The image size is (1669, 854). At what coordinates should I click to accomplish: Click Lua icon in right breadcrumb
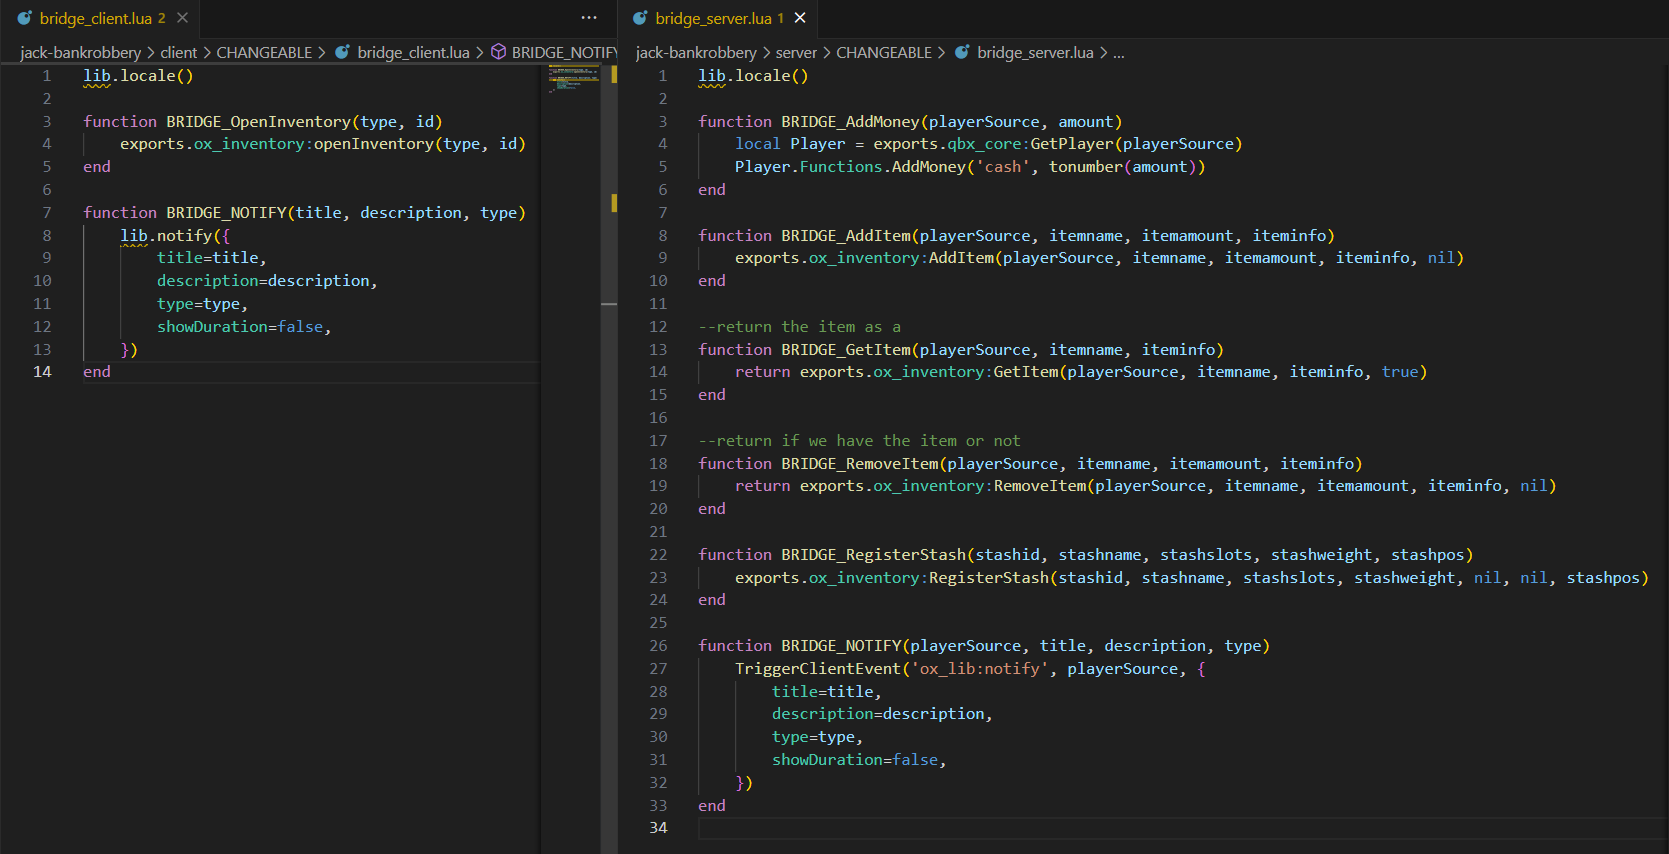pyautogui.click(x=962, y=52)
